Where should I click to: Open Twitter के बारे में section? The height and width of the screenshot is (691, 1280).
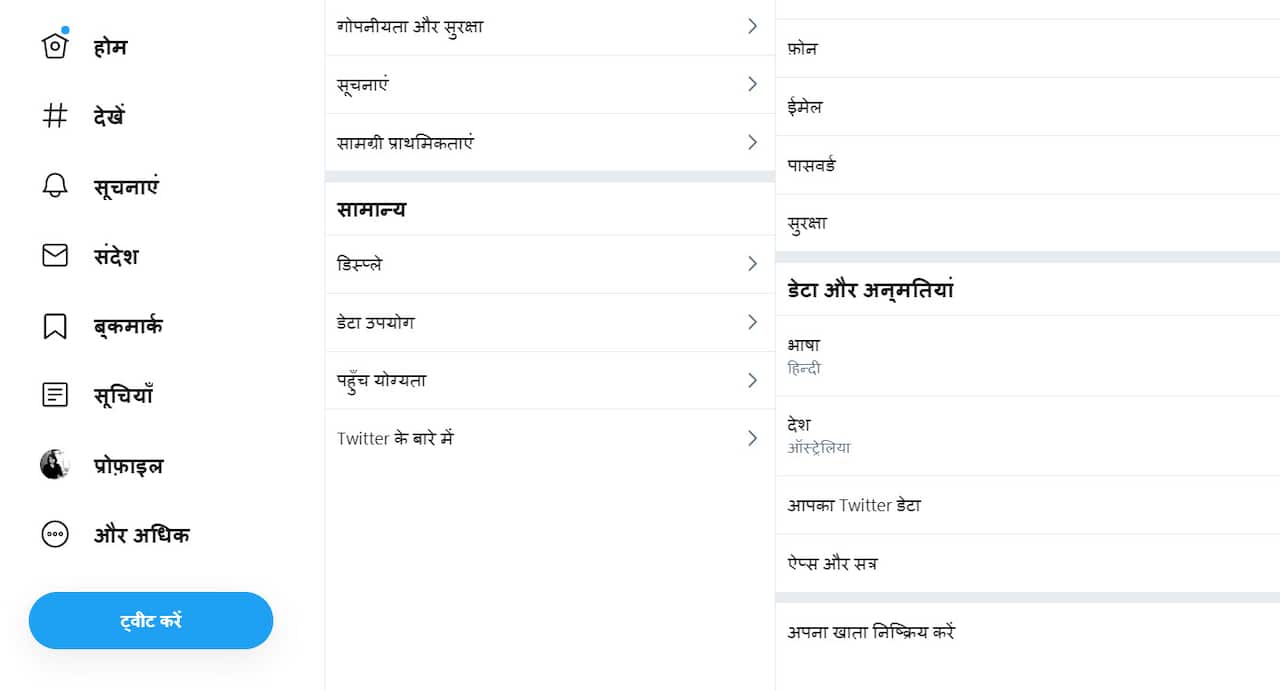tap(550, 438)
